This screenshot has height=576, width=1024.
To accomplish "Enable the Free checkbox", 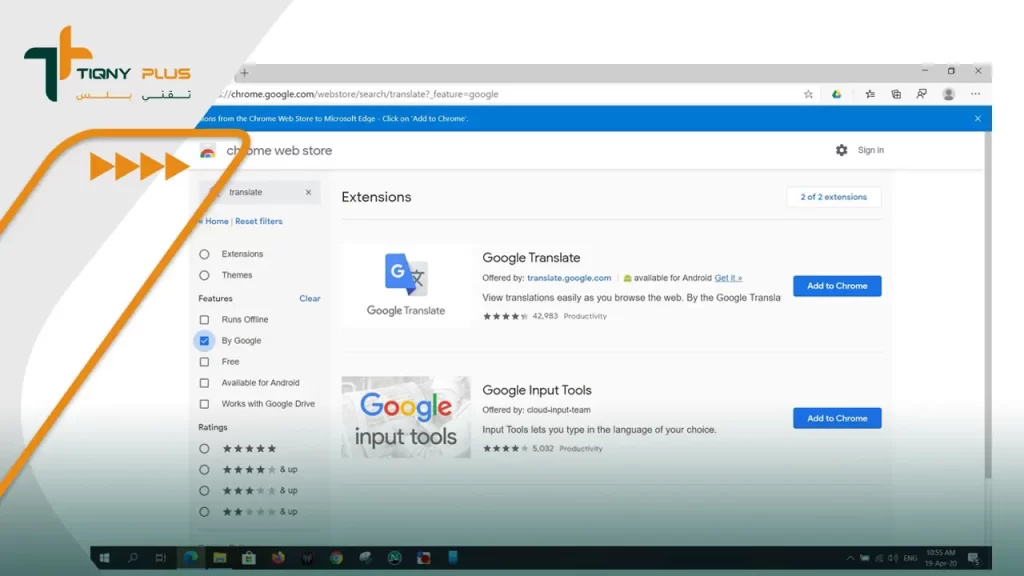I will [x=204, y=362].
